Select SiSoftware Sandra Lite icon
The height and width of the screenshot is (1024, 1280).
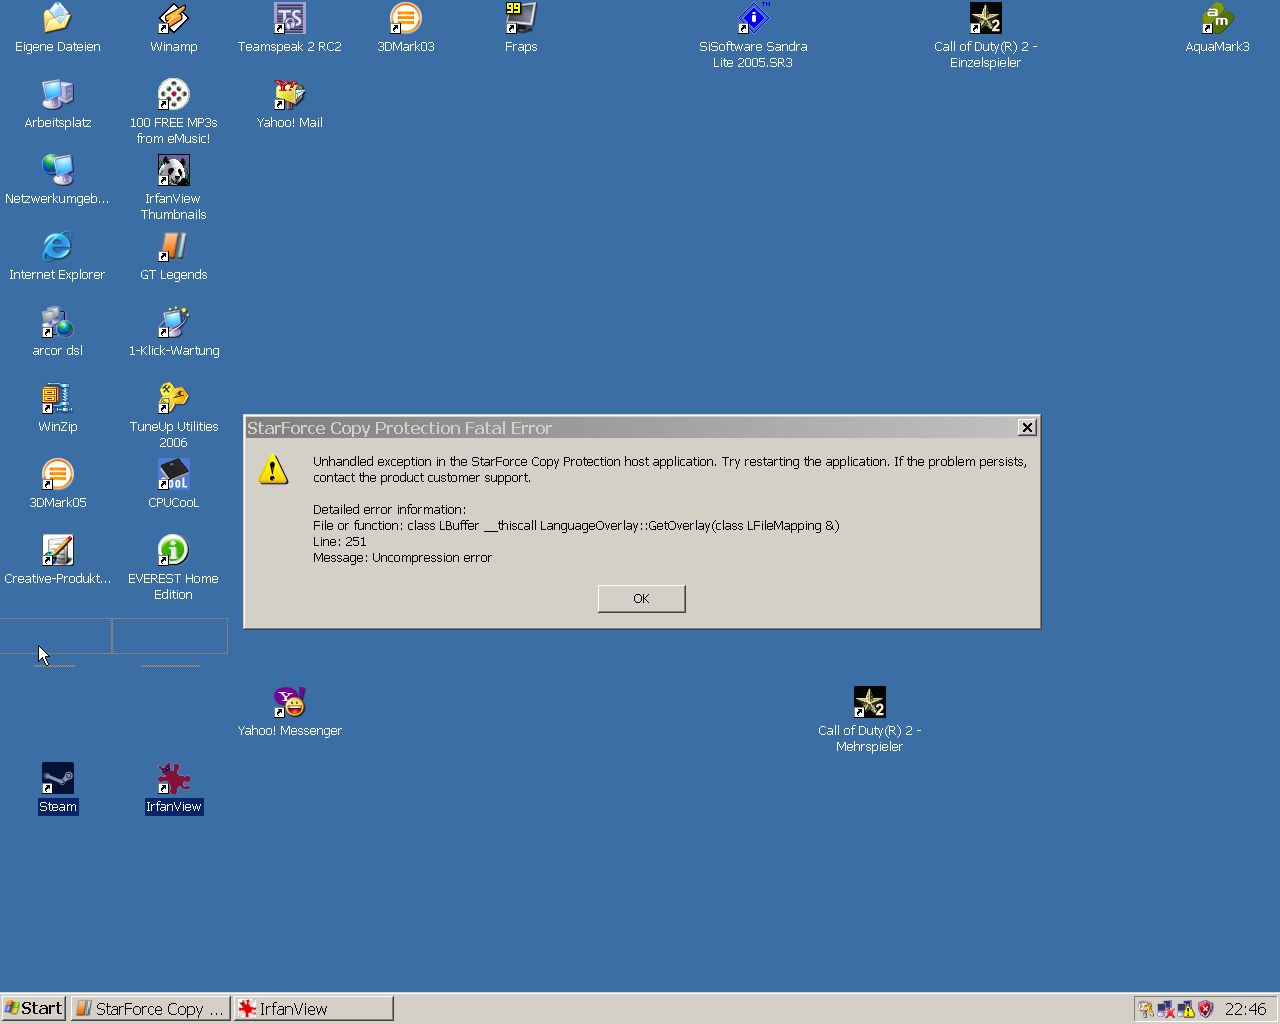click(x=753, y=36)
